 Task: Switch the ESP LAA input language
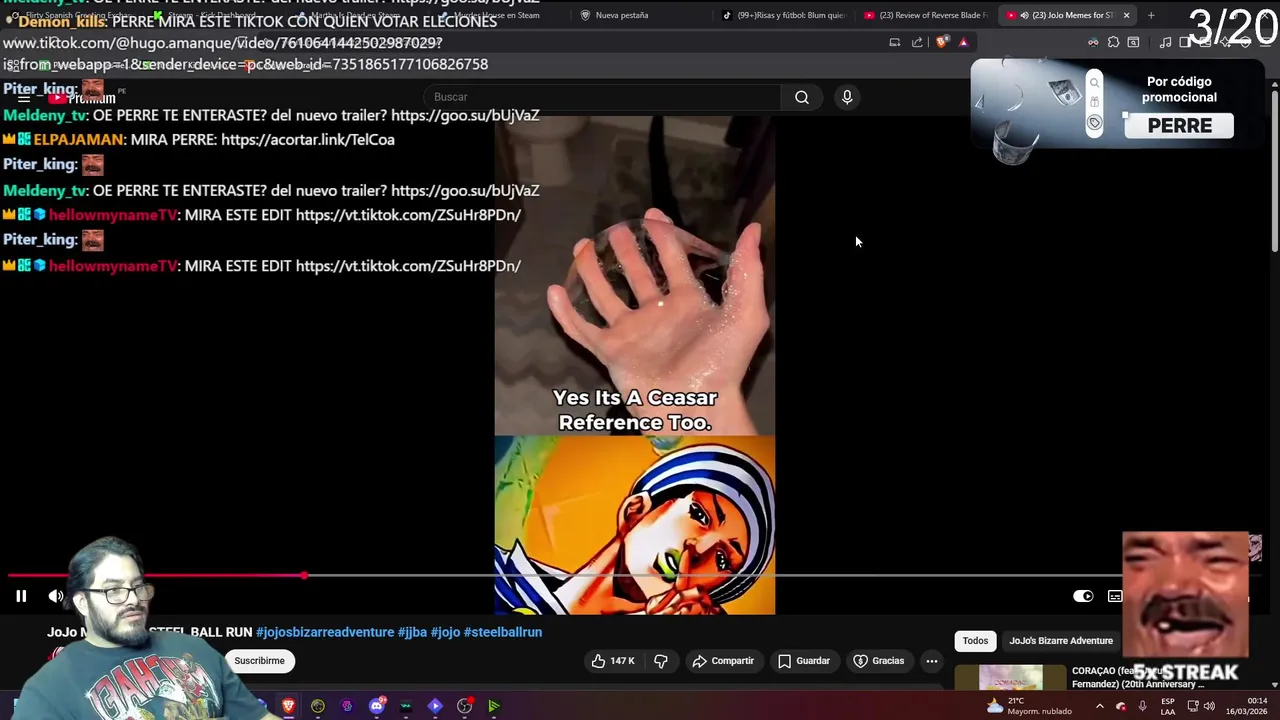coord(1168,706)
